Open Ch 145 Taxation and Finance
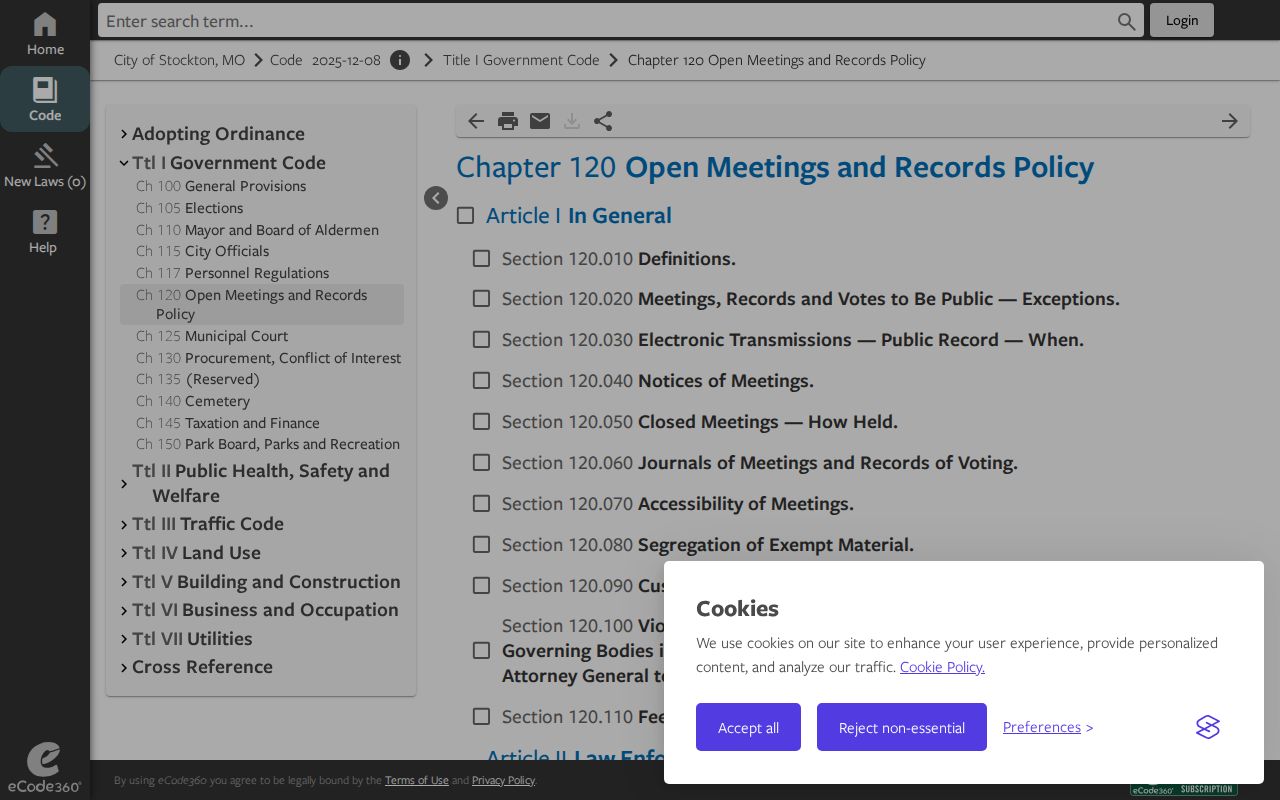This screenshot has height=800, width=1280. click(x=228, y=423)
